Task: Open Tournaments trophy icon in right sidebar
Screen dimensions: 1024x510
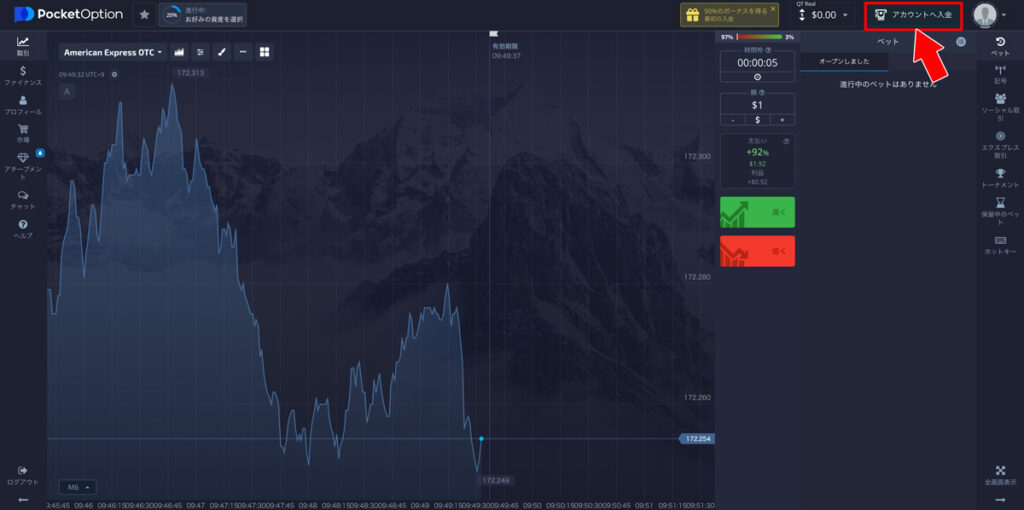Action: coord(1000,178)
